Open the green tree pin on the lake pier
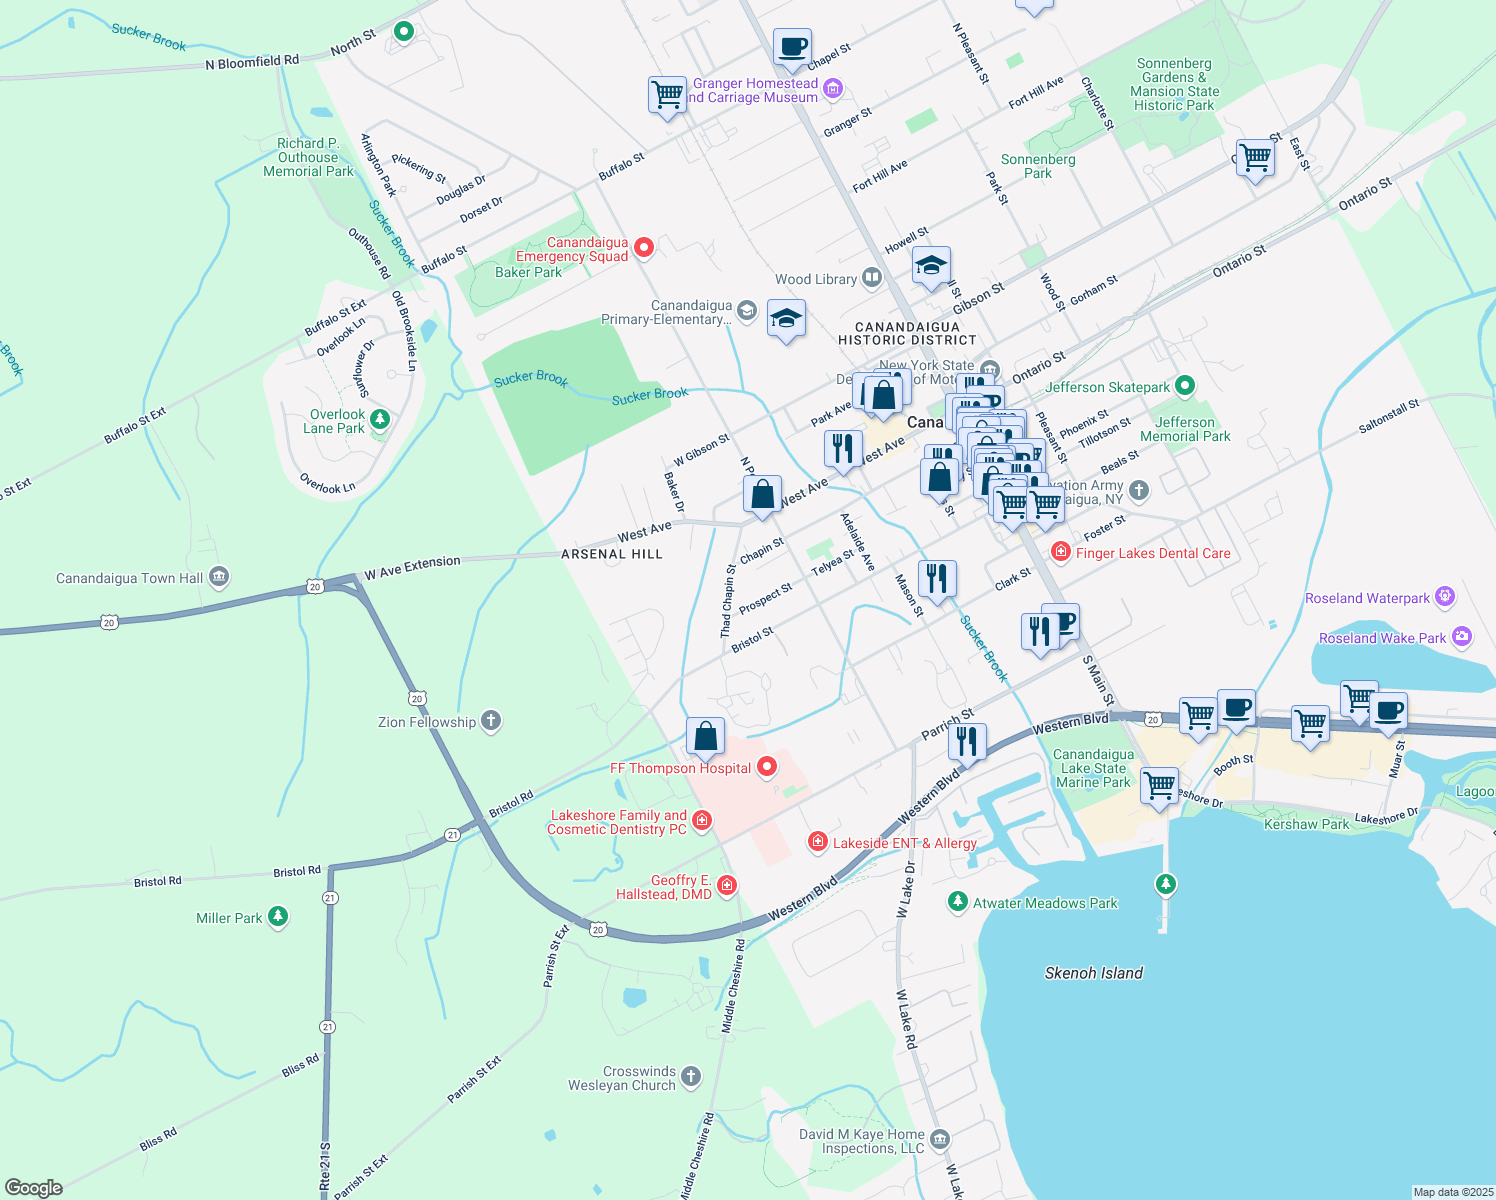 tap(1165, 884)
